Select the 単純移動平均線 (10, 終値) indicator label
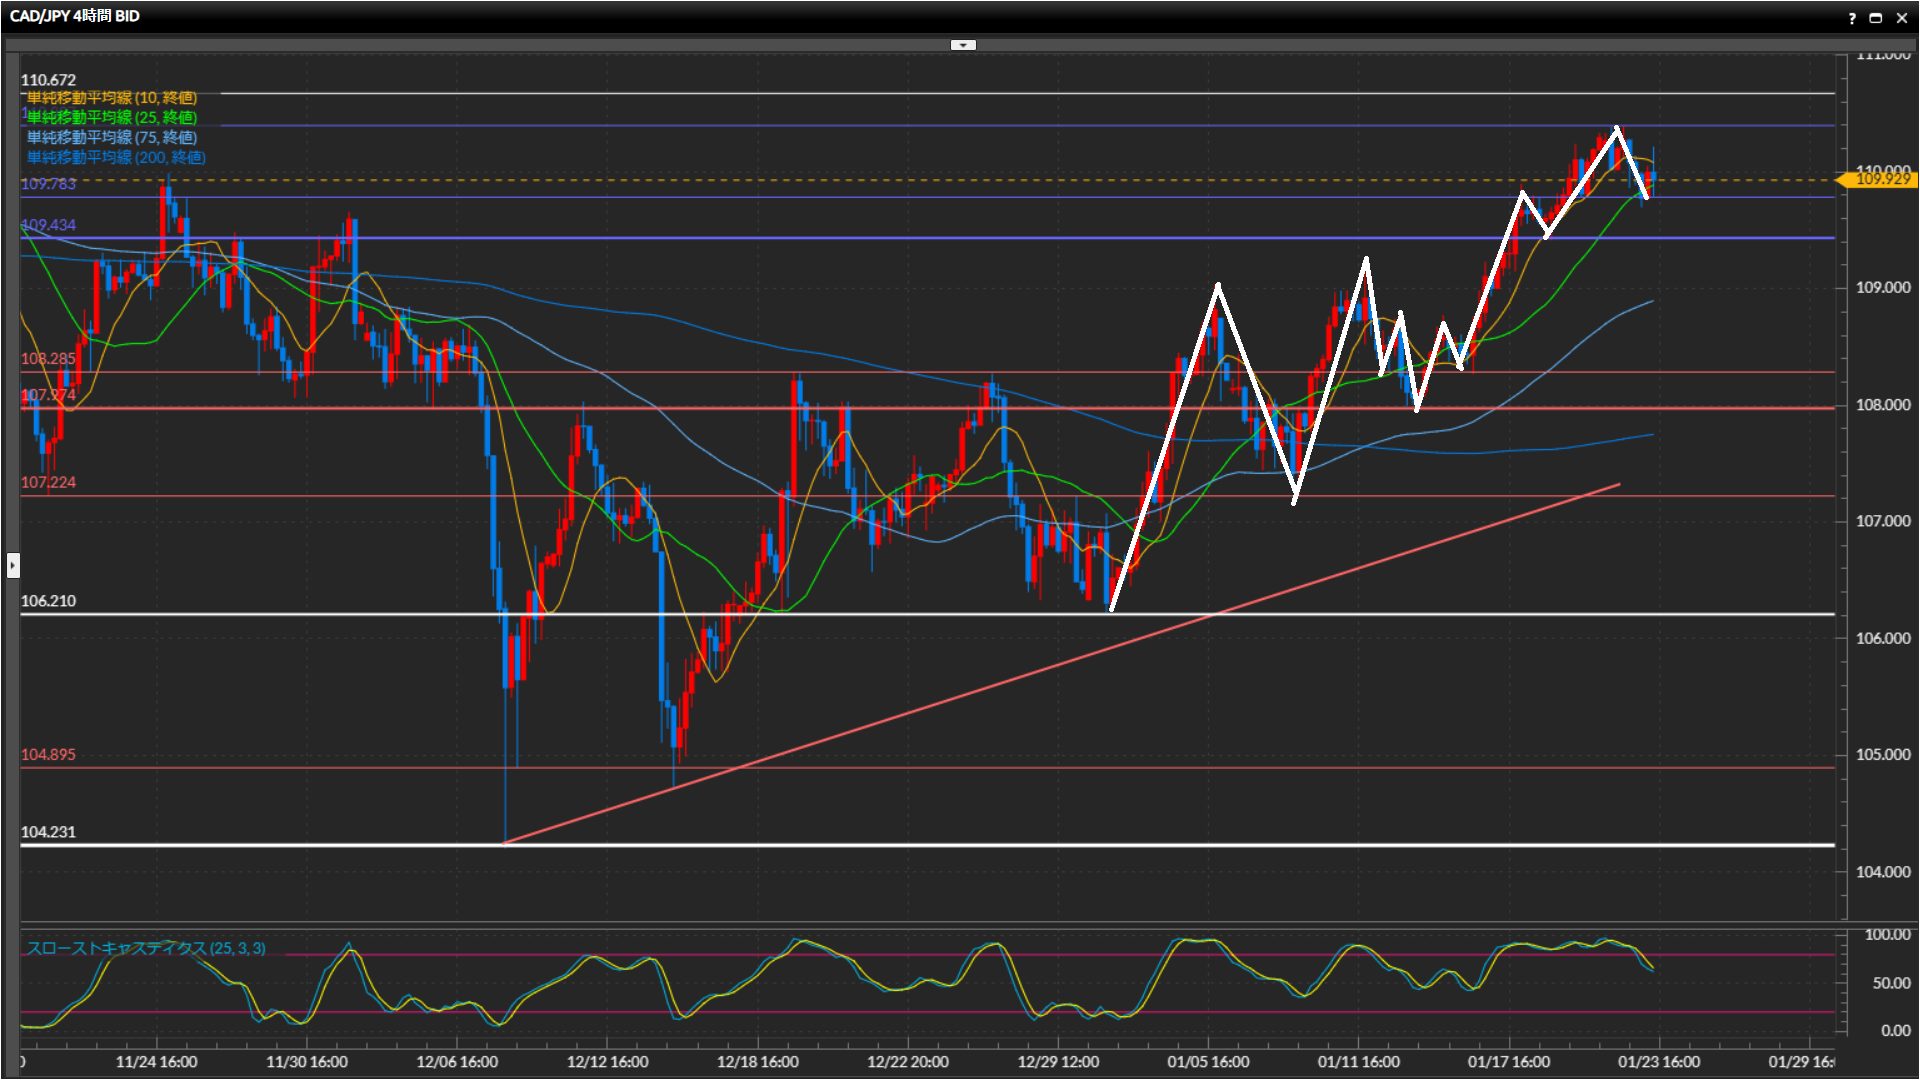Image resolution: width=1920 pixels, height=1080 pixels. coord(112,98)
